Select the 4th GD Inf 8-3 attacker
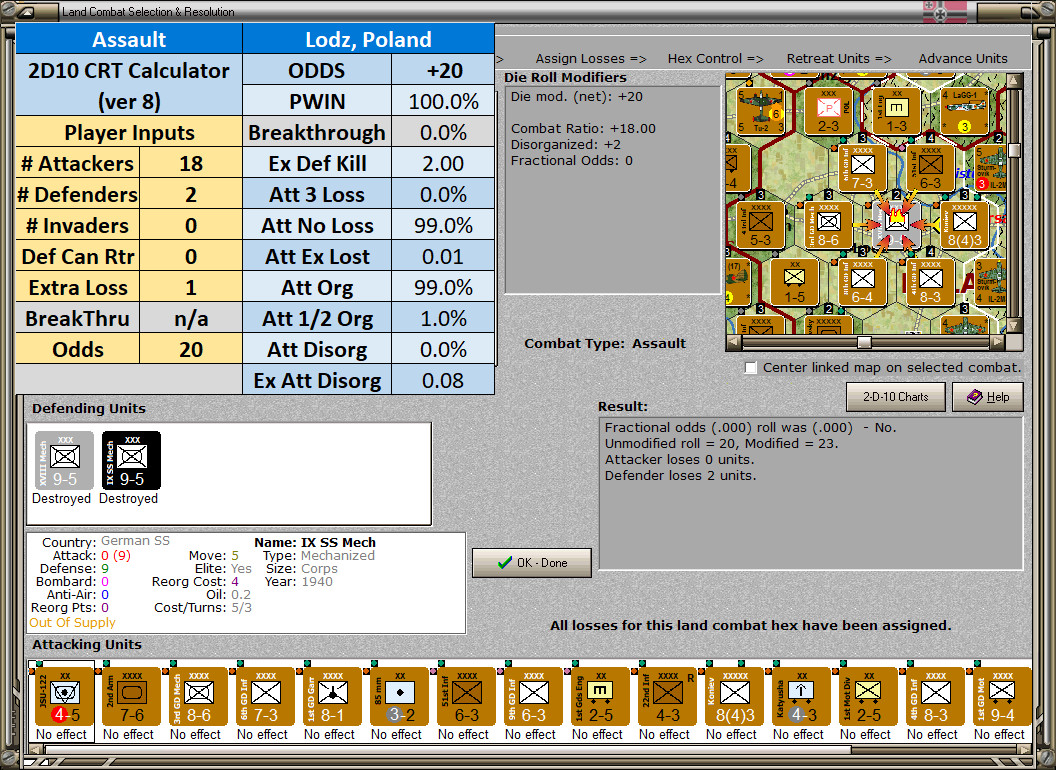This screenshot has width=1056, height=770. point(935,697)
